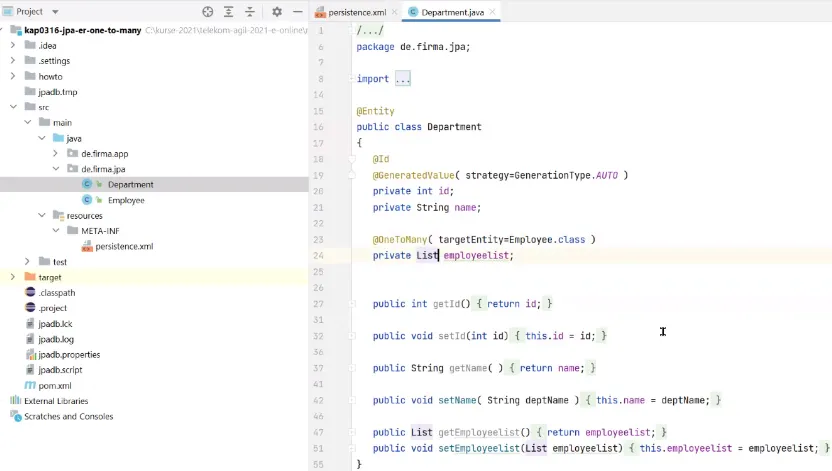Click the pom.xml Maven icon
832x471 pixels.
tap(30, 385)
